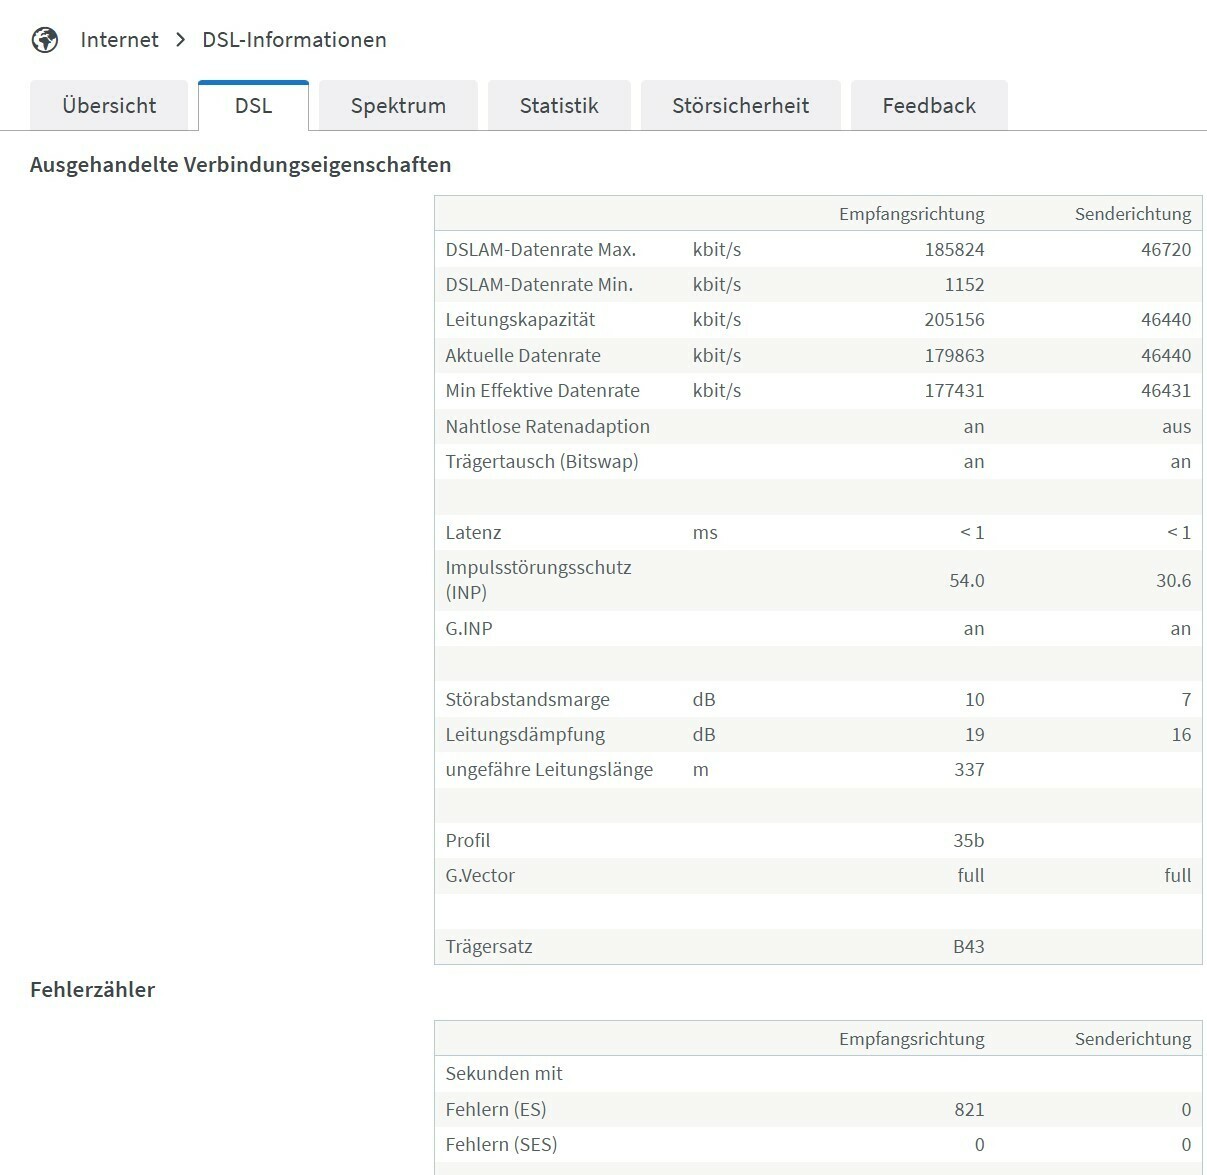Select value 185824 in Empfangsrichtung

pyautogui.click(x=954, y=250)
